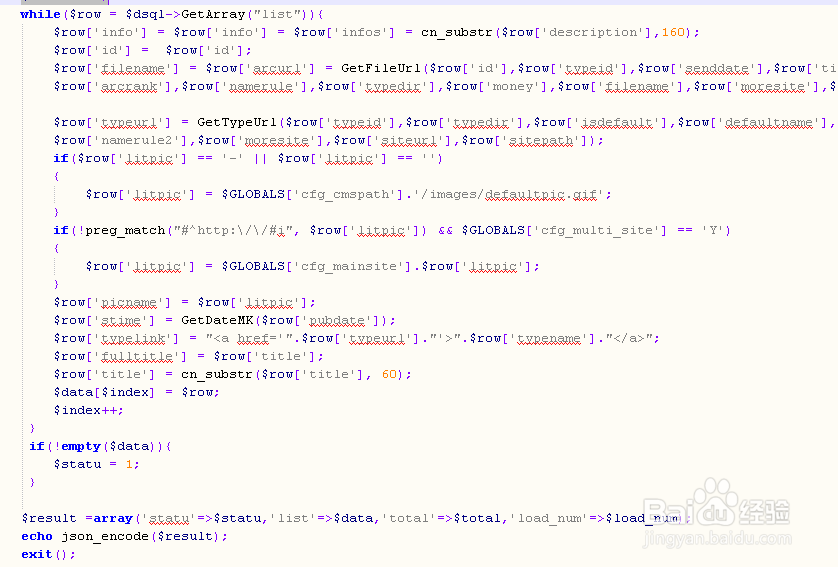The image size is (838, 567).
Task: Click the 'picname' array key
Action: (x=129, y=302)
